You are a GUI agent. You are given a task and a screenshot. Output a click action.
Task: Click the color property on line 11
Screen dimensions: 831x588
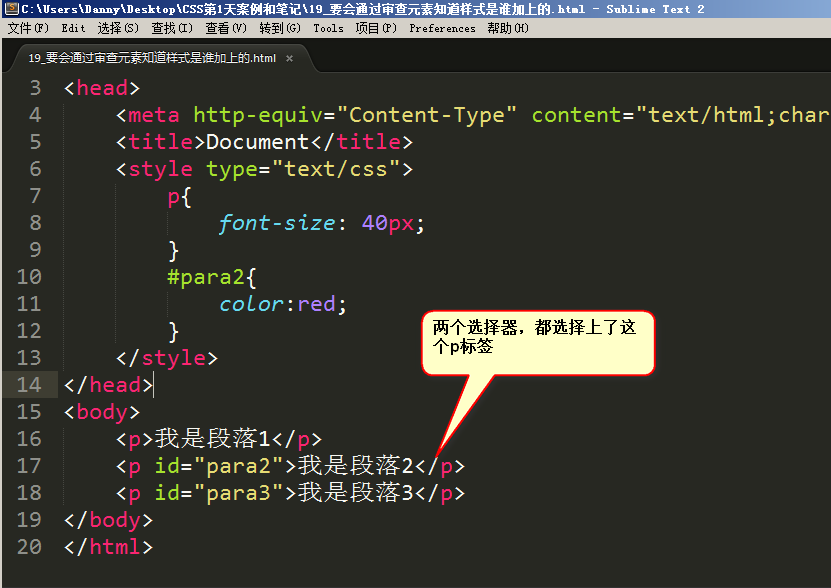pos(252,304)
